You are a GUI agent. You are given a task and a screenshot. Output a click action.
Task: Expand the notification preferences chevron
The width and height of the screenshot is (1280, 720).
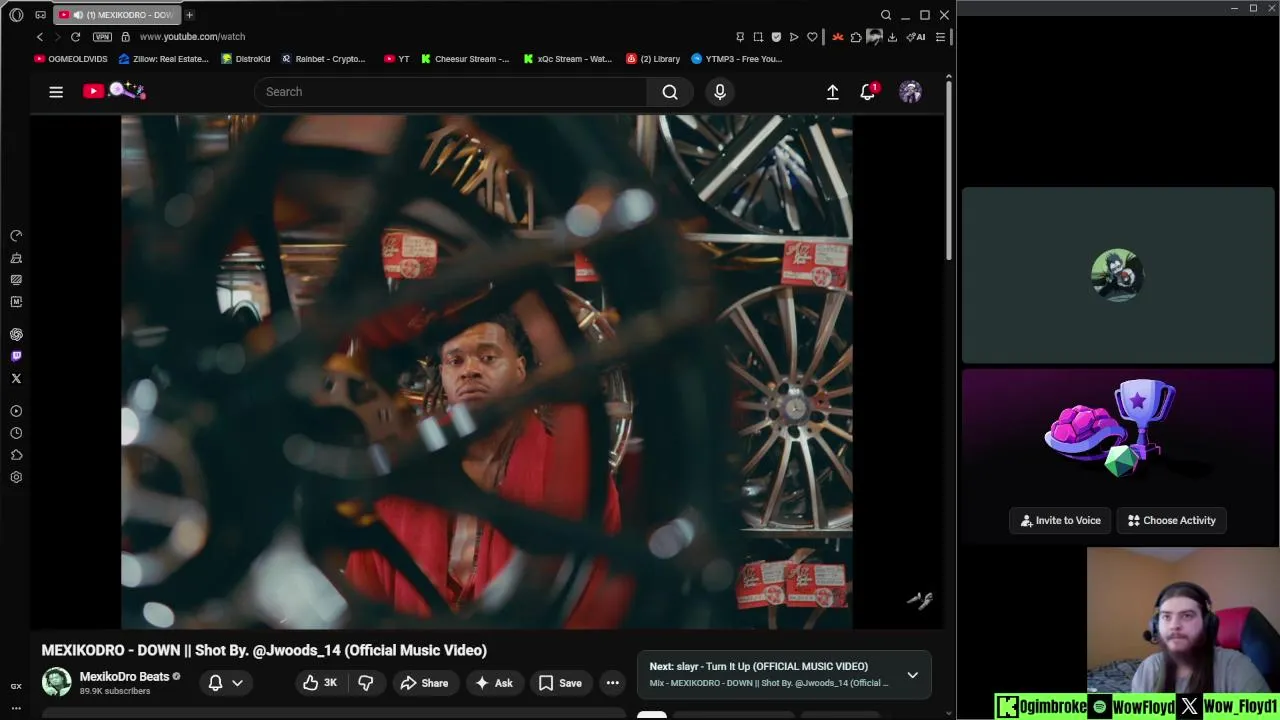237,683
